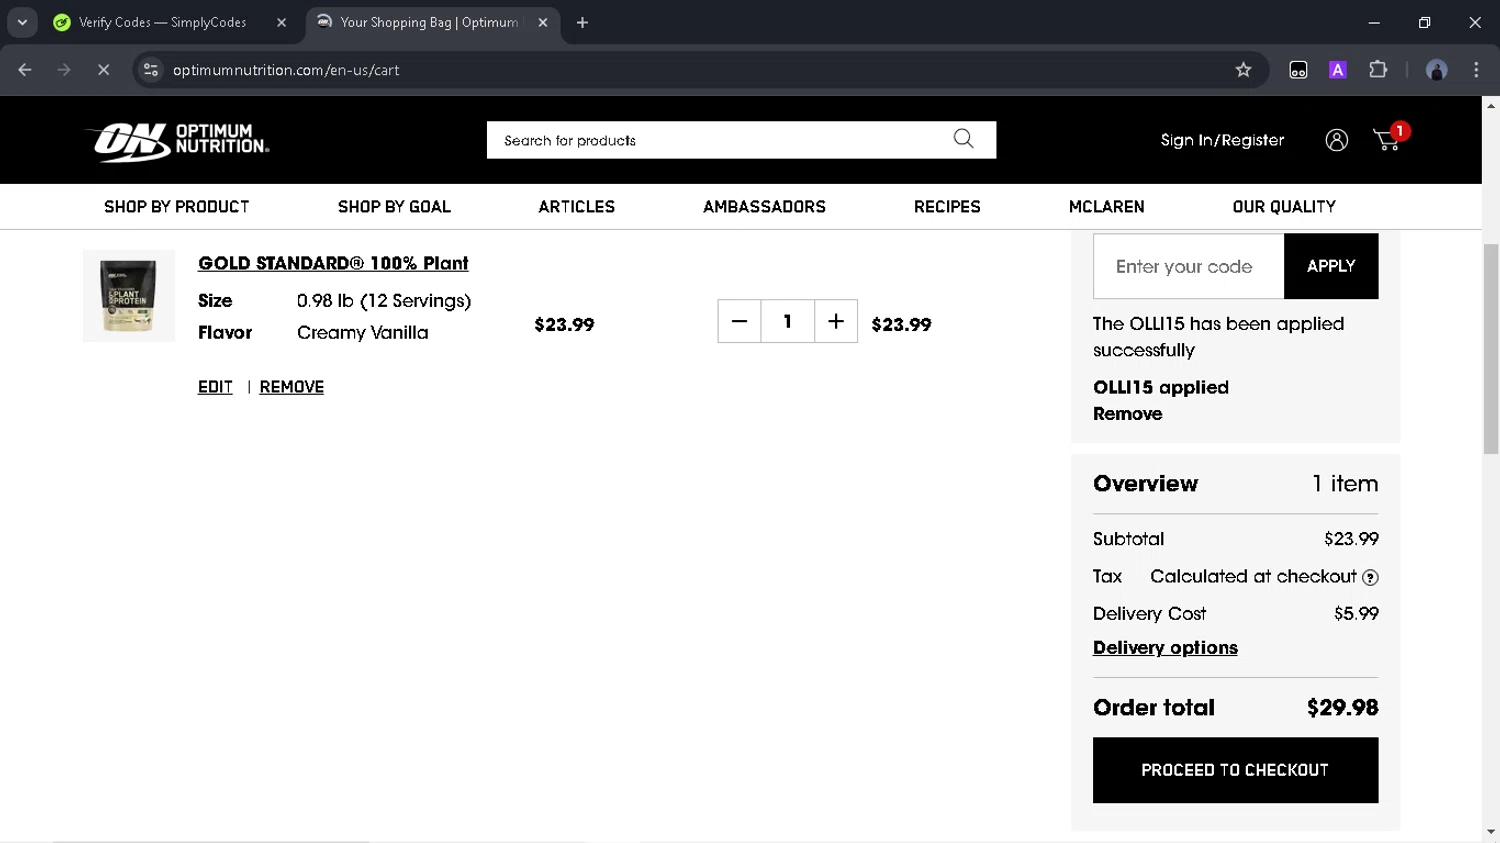Open the SHOP BY GOAL menu
Viewport: 1500px width, 843px height.
point(394,207)
